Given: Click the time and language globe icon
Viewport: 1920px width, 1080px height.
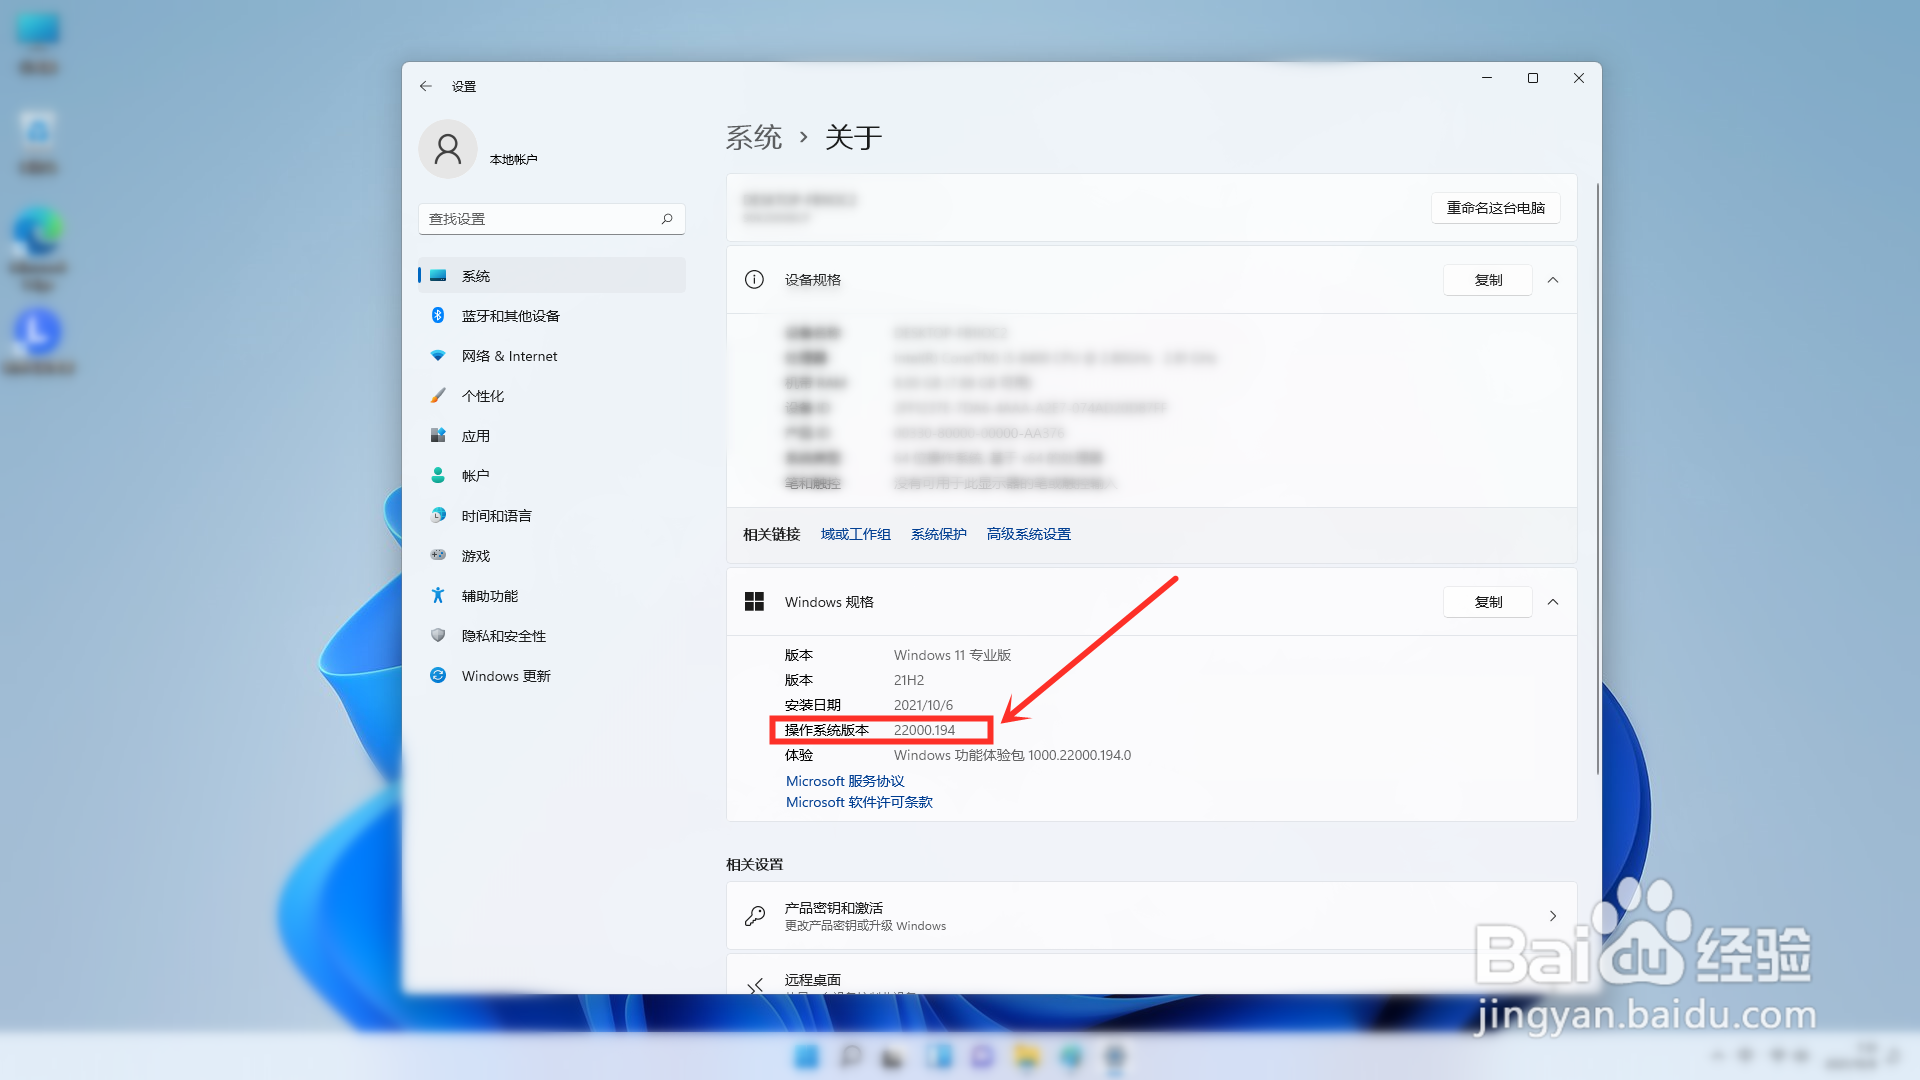Looking at the screenshot, I should 438,515.
